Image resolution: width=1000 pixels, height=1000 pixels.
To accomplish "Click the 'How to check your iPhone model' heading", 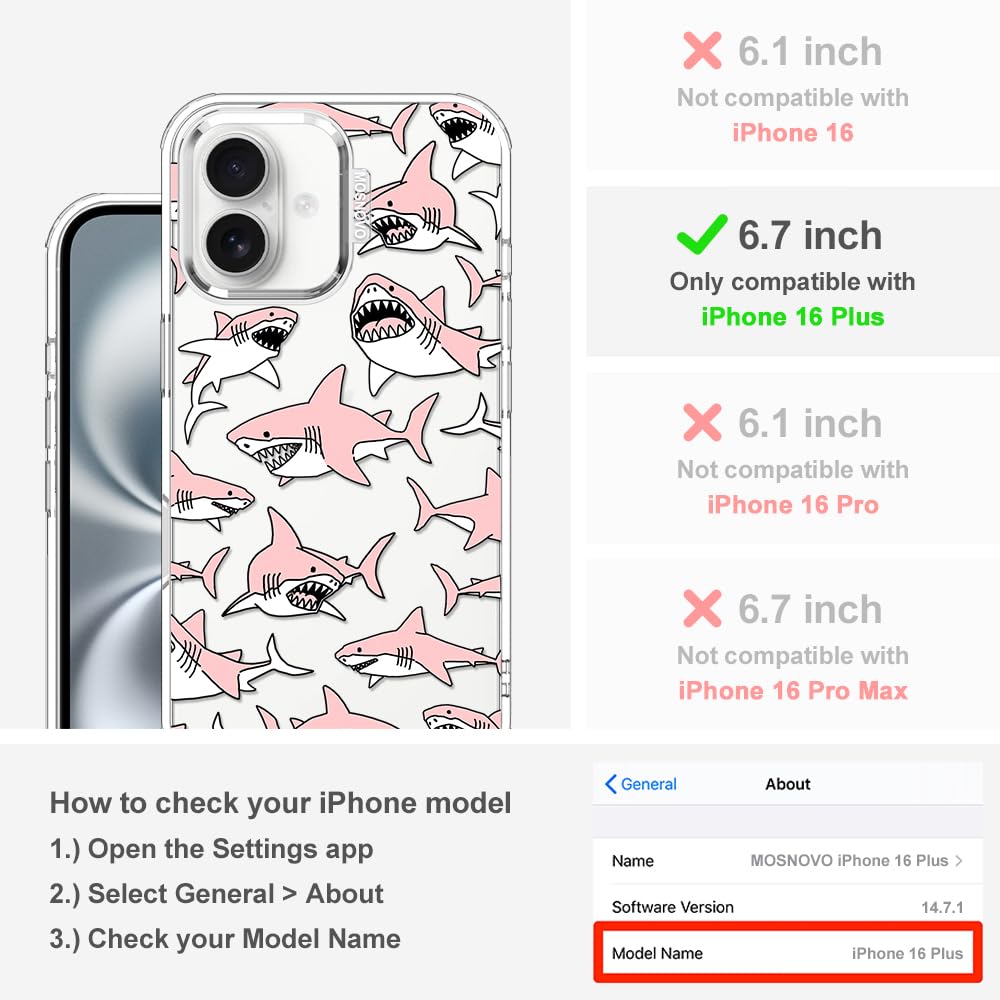I will click(281, 803).
